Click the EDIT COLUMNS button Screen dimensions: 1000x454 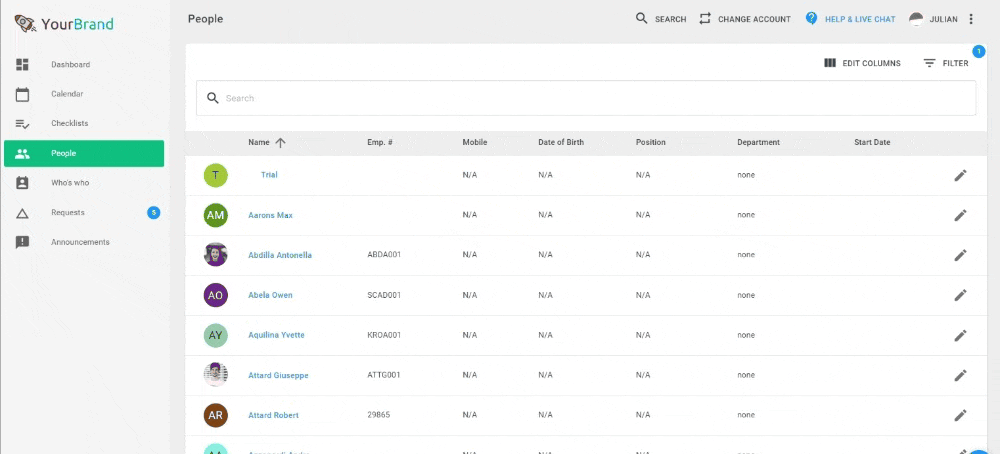coord(862,63)
